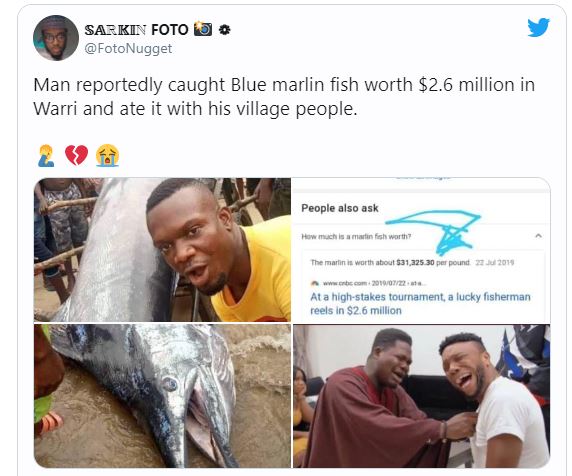This screenshot has height=476, width=572.
Task: Open photo of man in yellow shirt
Action: pos(162,250)
